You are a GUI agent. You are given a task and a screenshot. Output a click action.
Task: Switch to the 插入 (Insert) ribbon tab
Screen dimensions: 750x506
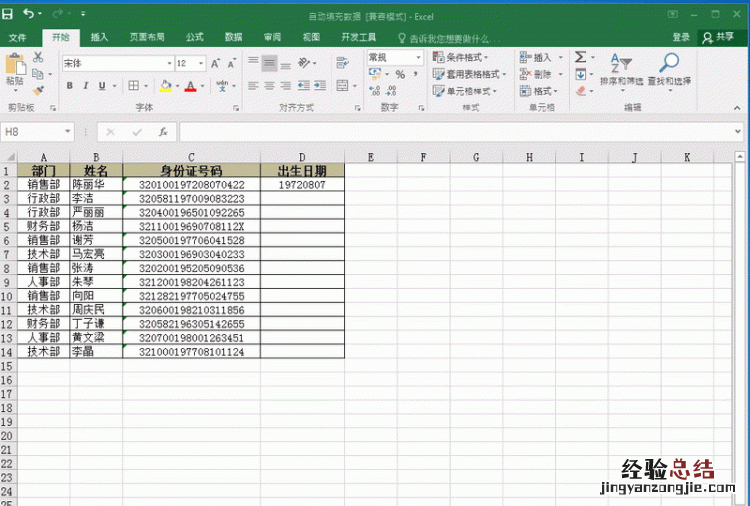click(x=99, y=37)
